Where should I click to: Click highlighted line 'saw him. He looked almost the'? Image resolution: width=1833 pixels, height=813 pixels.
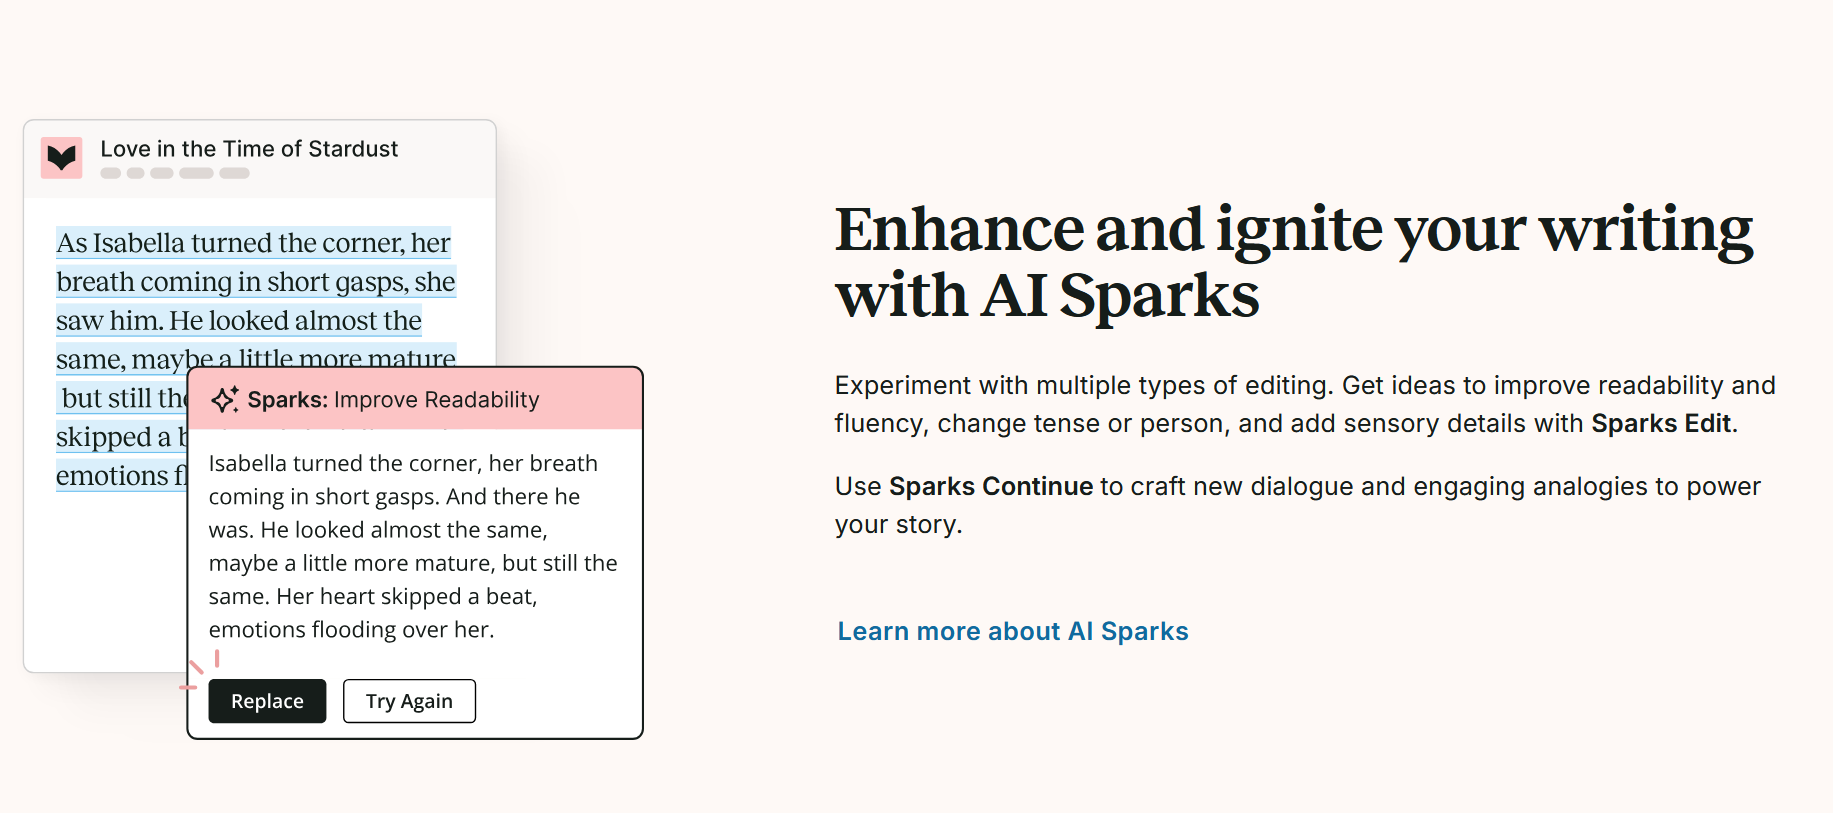239,321
